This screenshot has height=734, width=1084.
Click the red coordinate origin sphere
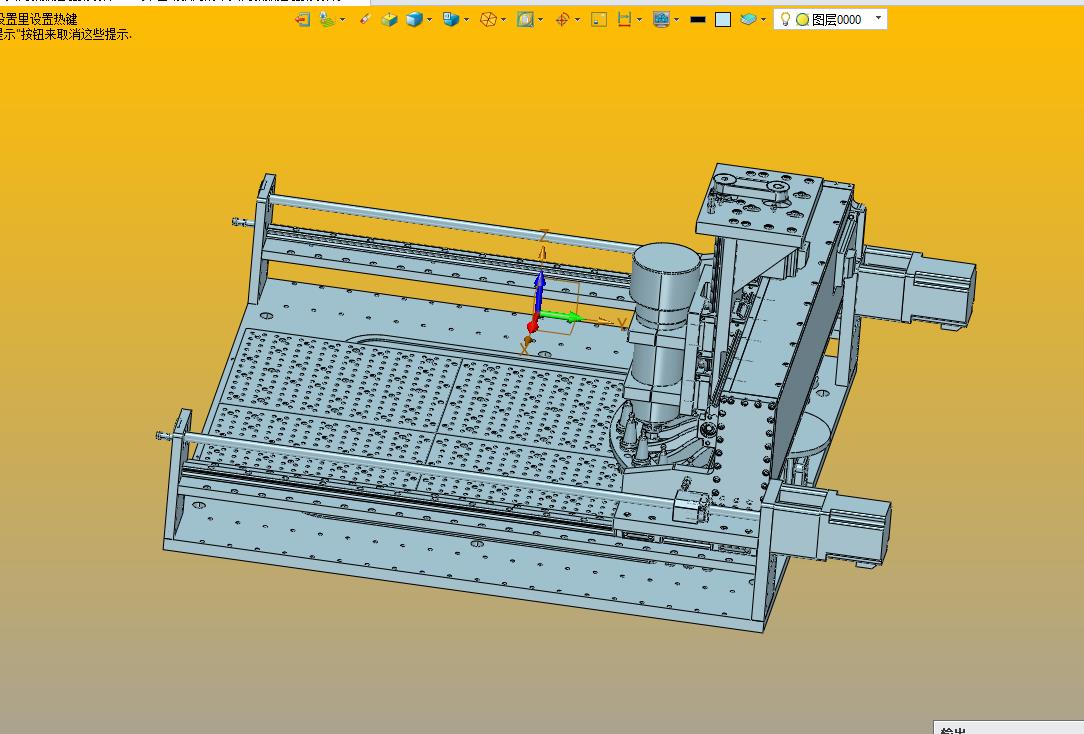(x=533, y=326)
